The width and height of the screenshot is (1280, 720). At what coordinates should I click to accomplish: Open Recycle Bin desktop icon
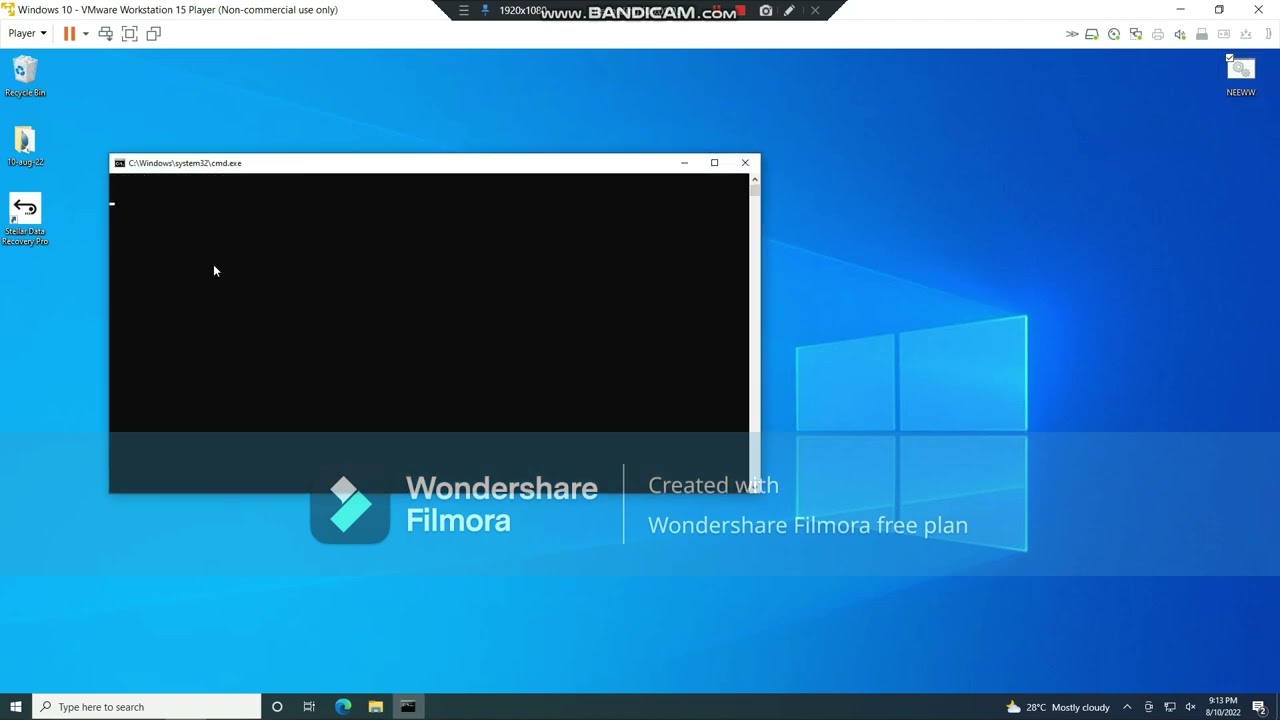(25, 76)
